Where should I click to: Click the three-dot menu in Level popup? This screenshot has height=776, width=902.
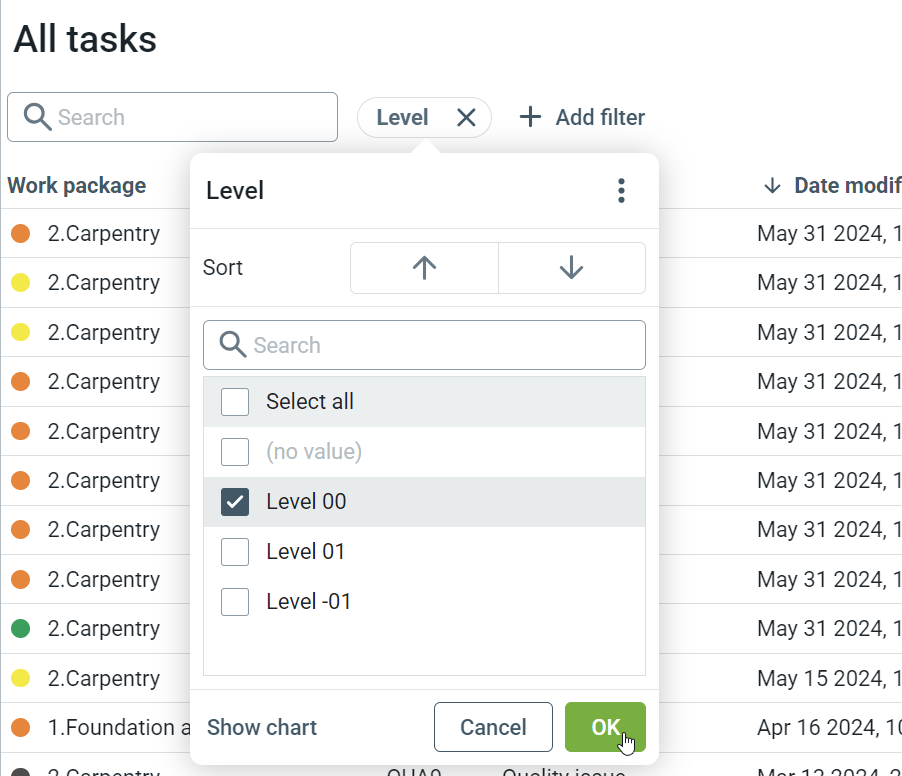[x=621, y=191]
